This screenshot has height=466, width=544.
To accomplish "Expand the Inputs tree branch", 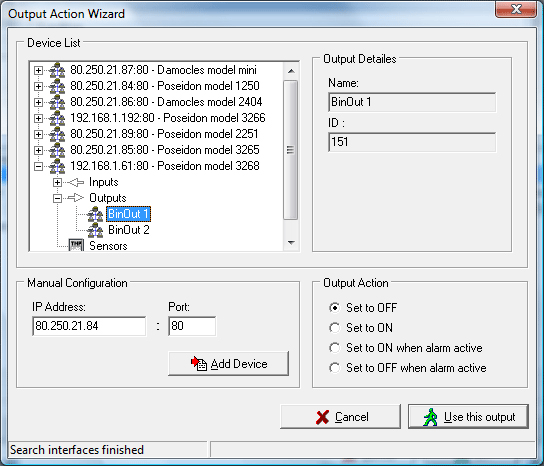I will click(58, 182).
